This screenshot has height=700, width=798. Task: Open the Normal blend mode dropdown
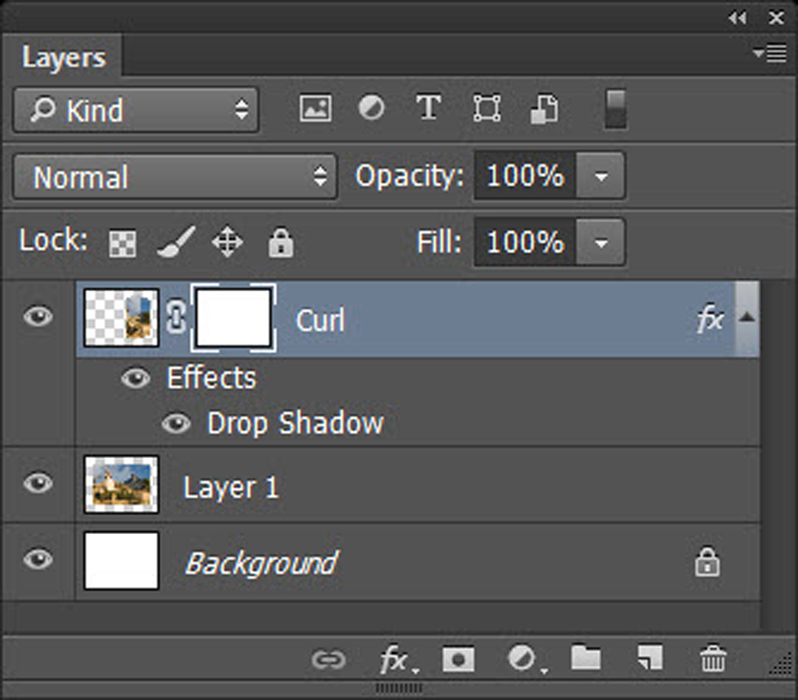pyautogui.click(x=175, y=177)
